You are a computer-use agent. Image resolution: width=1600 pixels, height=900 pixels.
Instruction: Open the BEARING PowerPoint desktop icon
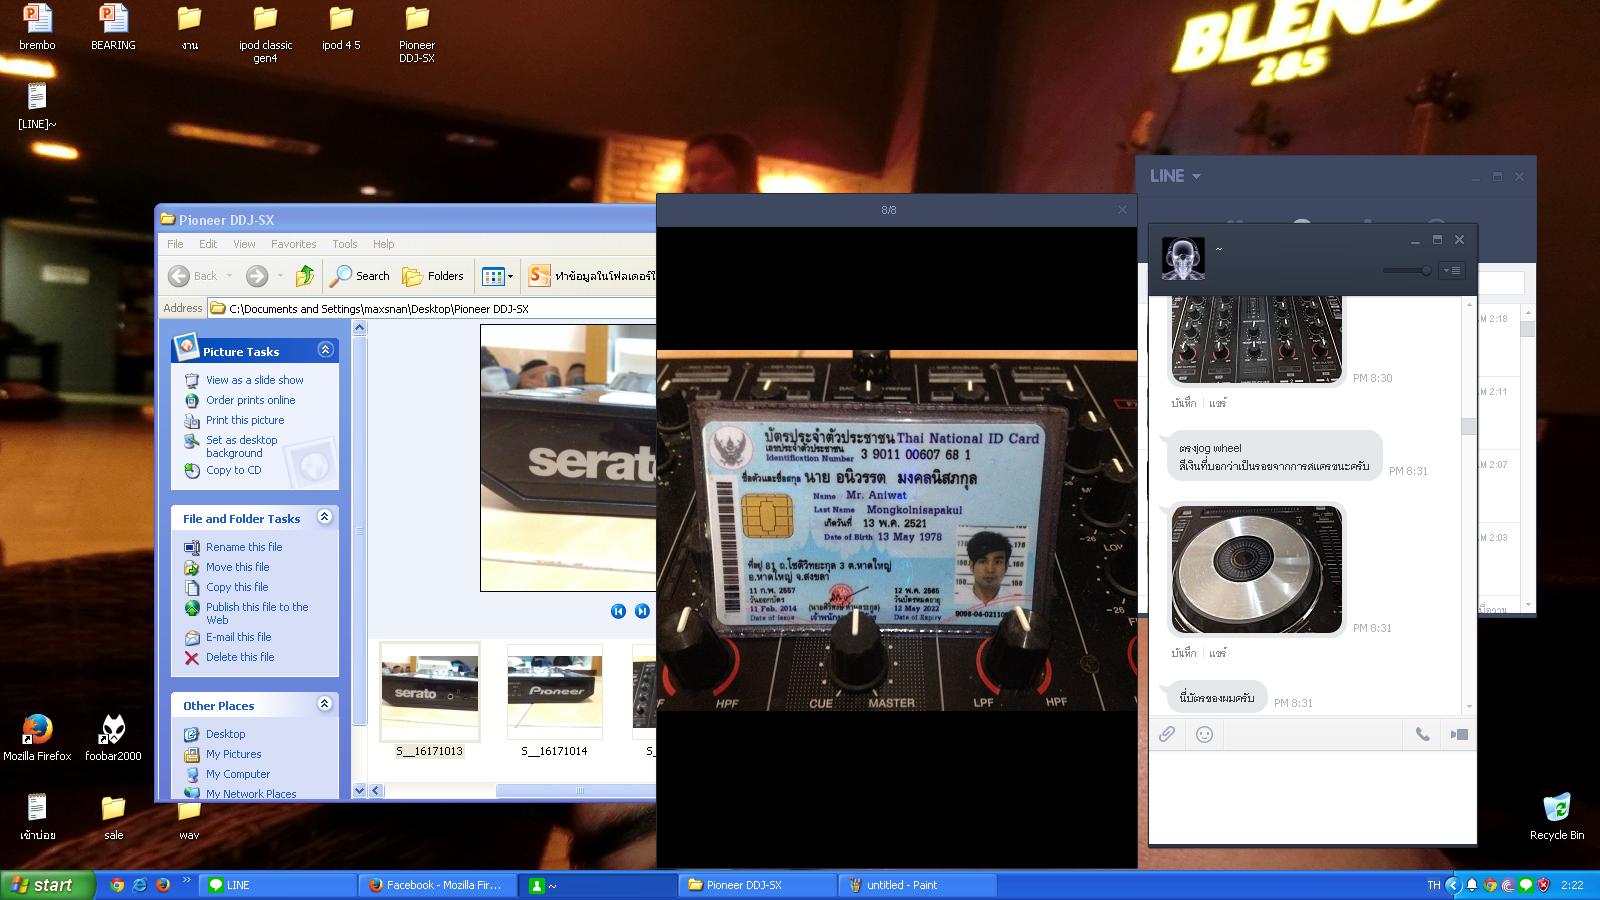[x=113, y=27]
